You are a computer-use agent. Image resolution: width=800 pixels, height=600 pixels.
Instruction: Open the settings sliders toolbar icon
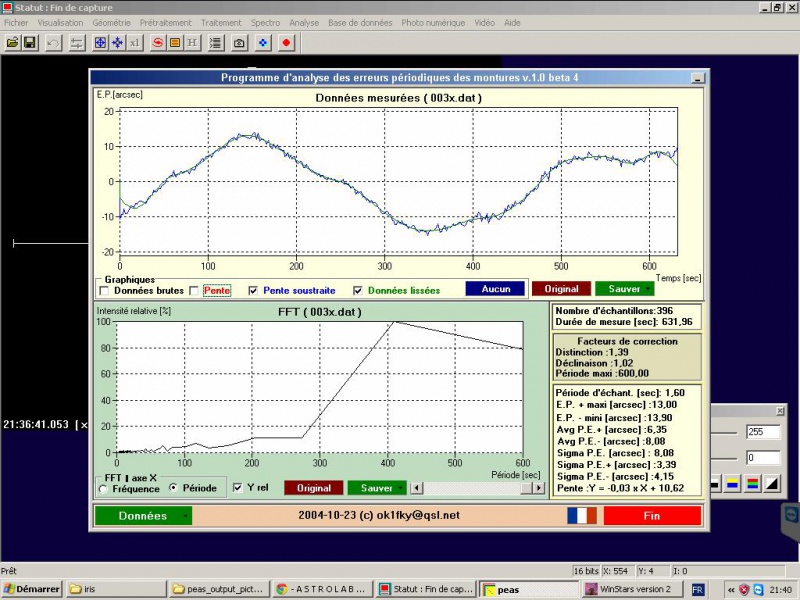77,43
